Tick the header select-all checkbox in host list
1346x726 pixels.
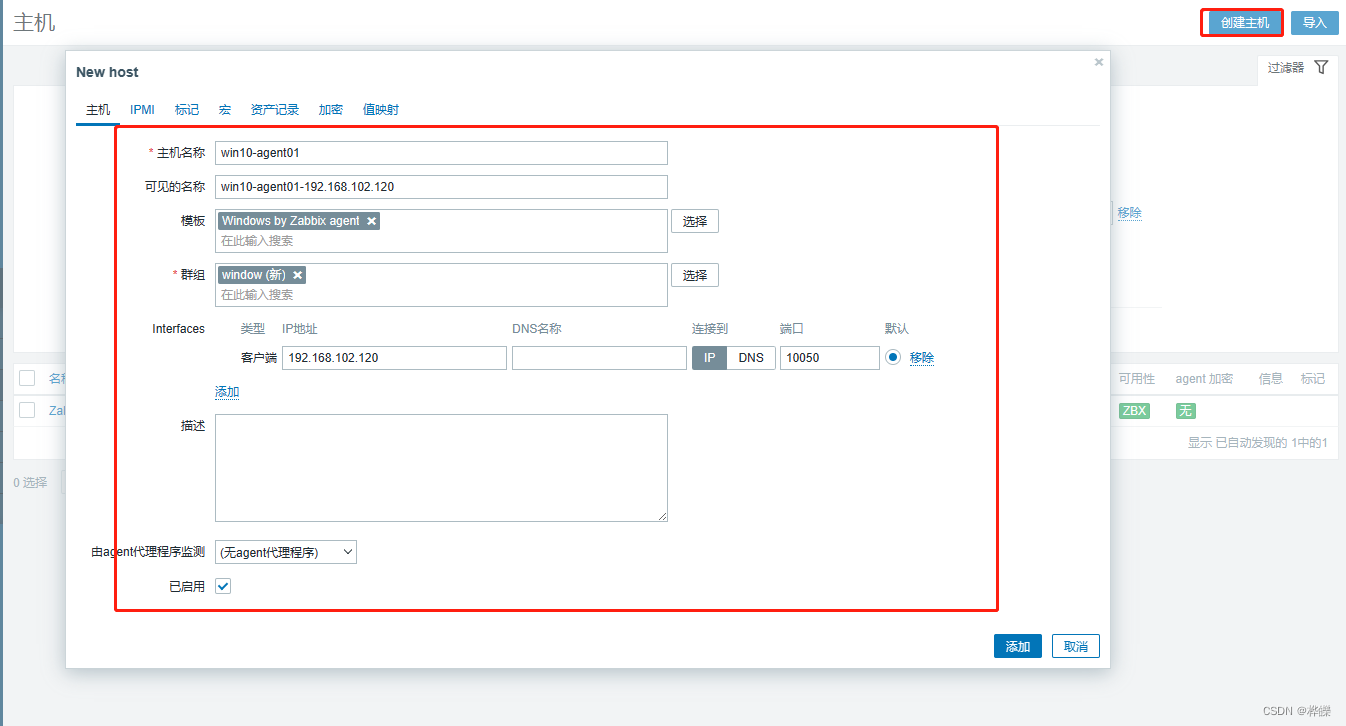point(27,378)
